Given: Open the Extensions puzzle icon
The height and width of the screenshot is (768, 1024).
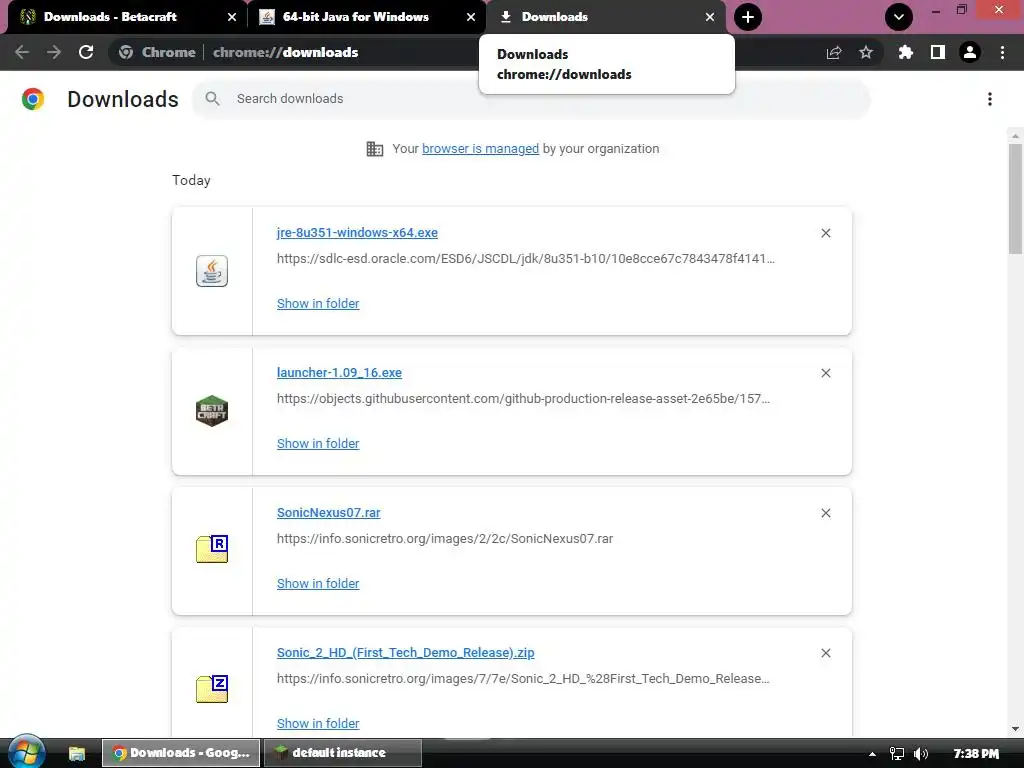Looking at the screenshot, I should [905, 52].
